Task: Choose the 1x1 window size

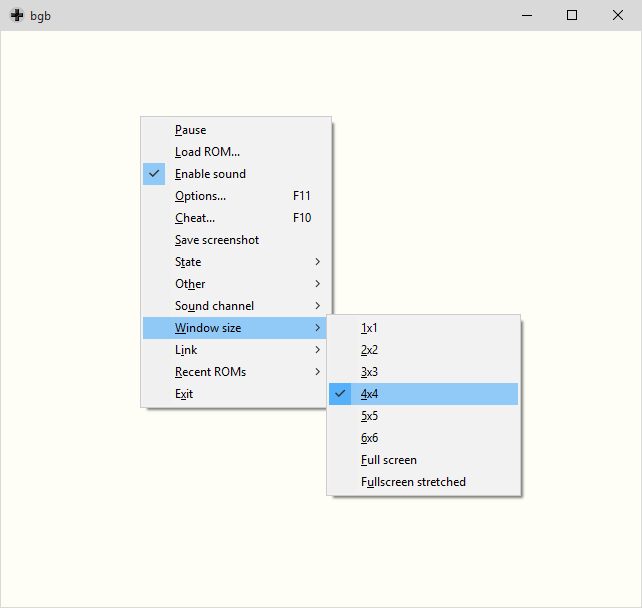Action: pos(370,328)
